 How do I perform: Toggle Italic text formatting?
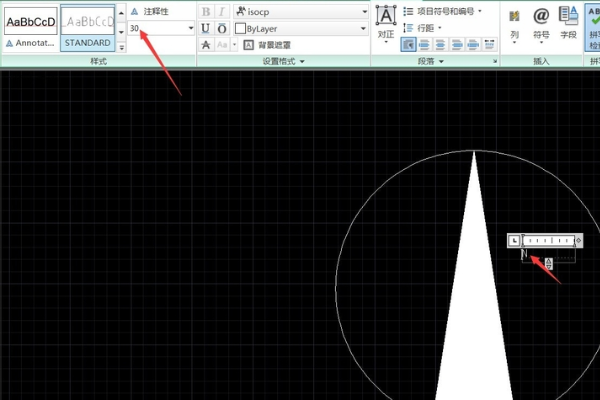point(222,12)
